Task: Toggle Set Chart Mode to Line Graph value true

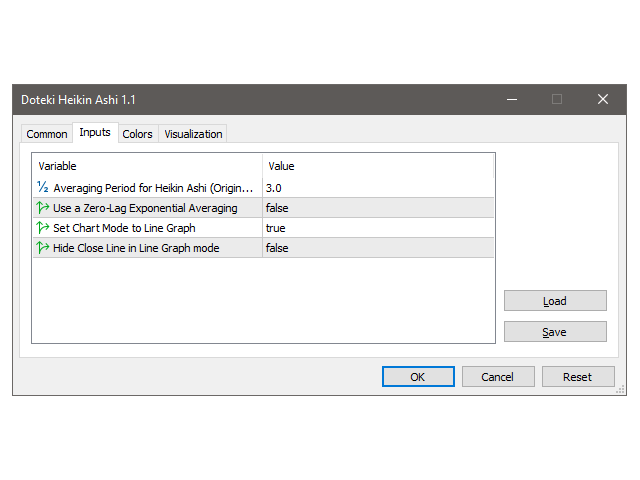Action: (x=378, y=228)
